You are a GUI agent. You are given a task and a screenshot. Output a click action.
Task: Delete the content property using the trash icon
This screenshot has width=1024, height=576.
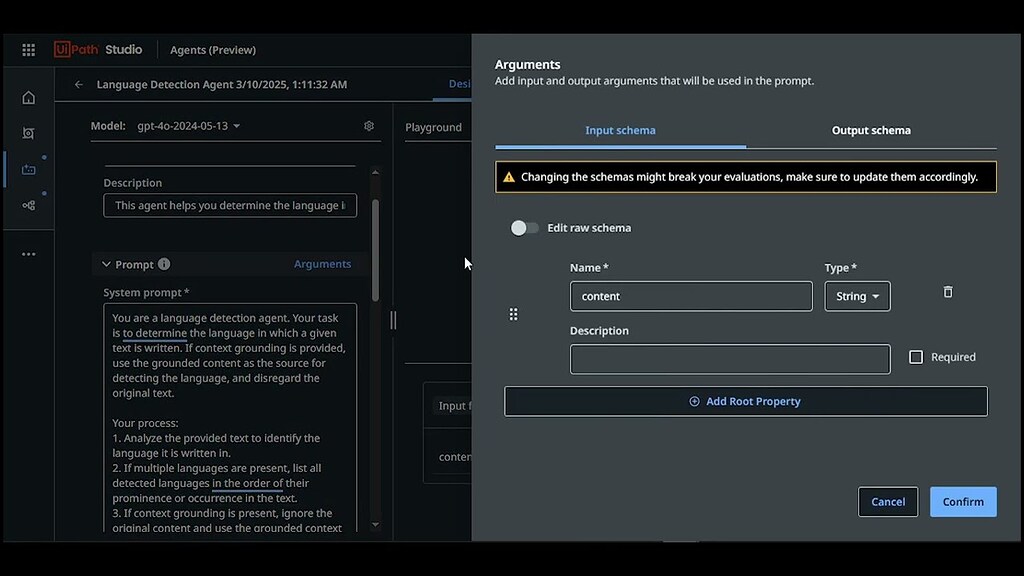point(947,291)
